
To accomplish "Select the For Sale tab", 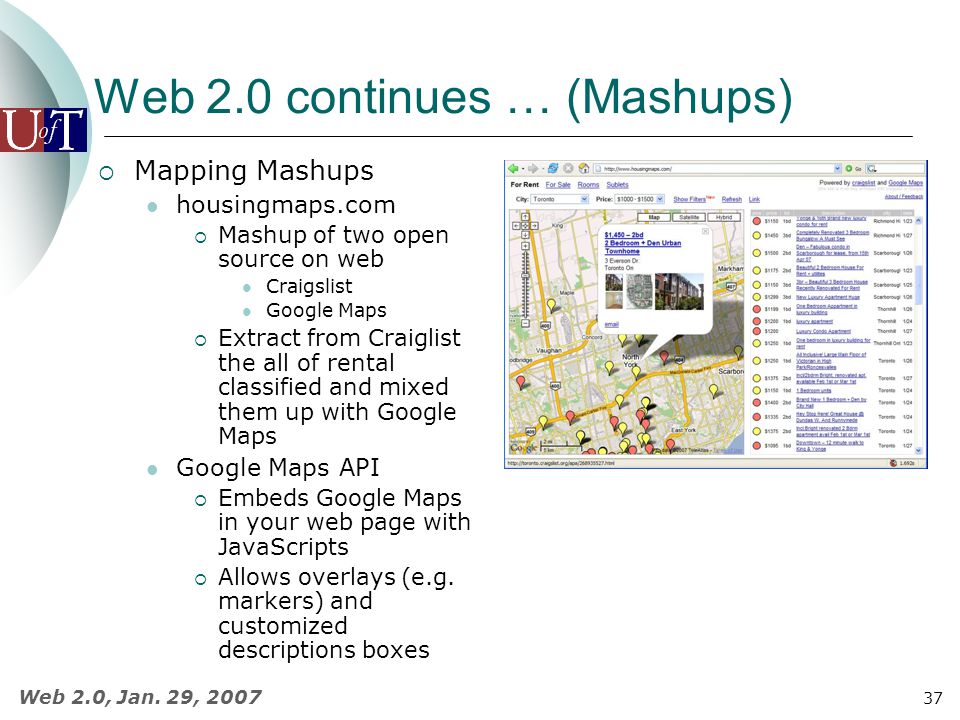I will tap(558, 184).
